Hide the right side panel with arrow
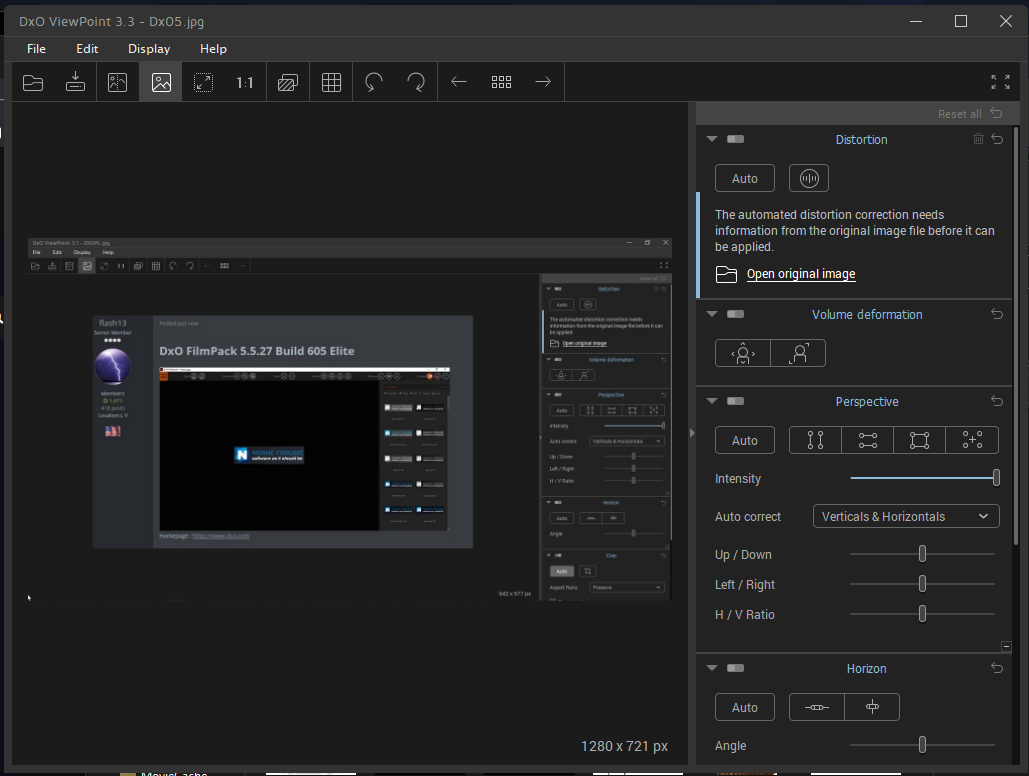The width and height of the screenshot is (1029, 776). [692, 433]
